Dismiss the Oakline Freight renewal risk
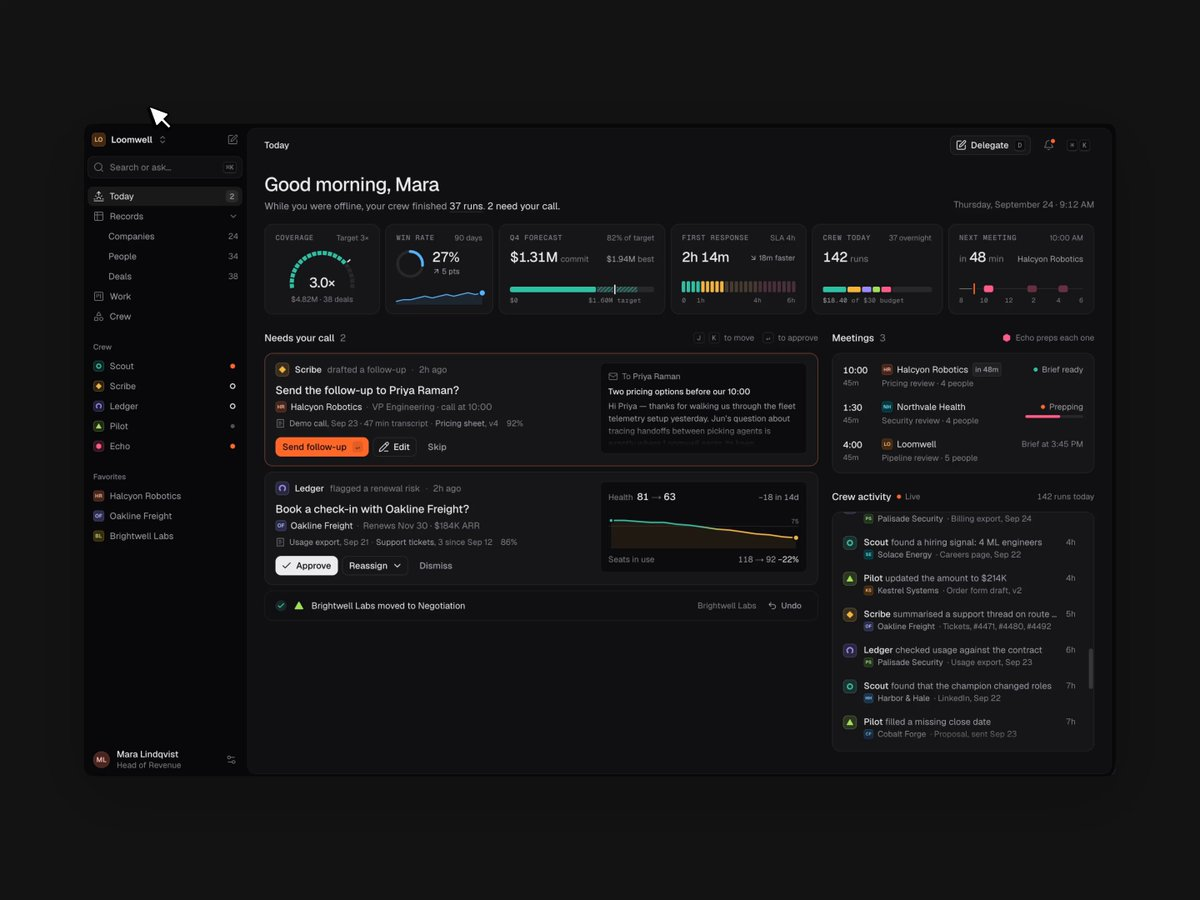This screenshot has height=900, width=1200. pos(436,566)
